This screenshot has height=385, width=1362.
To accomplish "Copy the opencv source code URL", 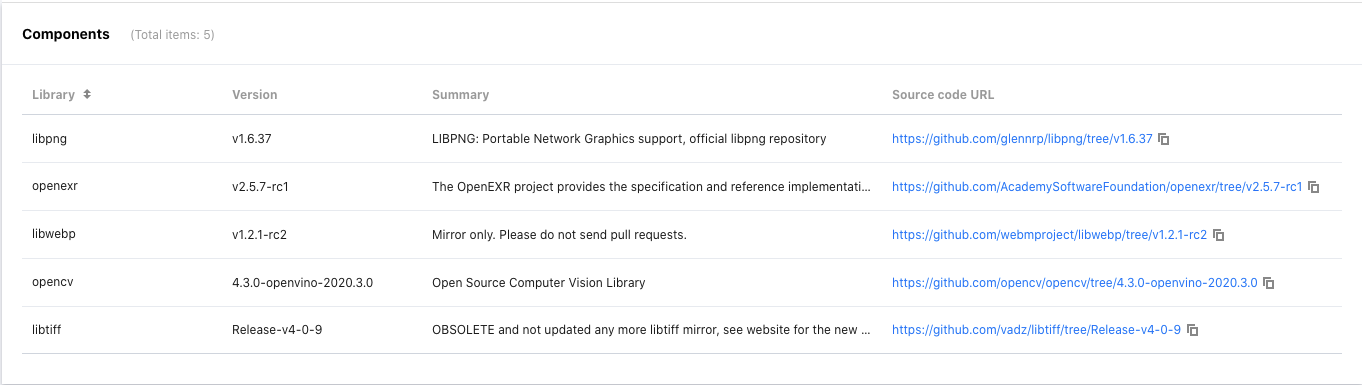I will point(1269,283).
